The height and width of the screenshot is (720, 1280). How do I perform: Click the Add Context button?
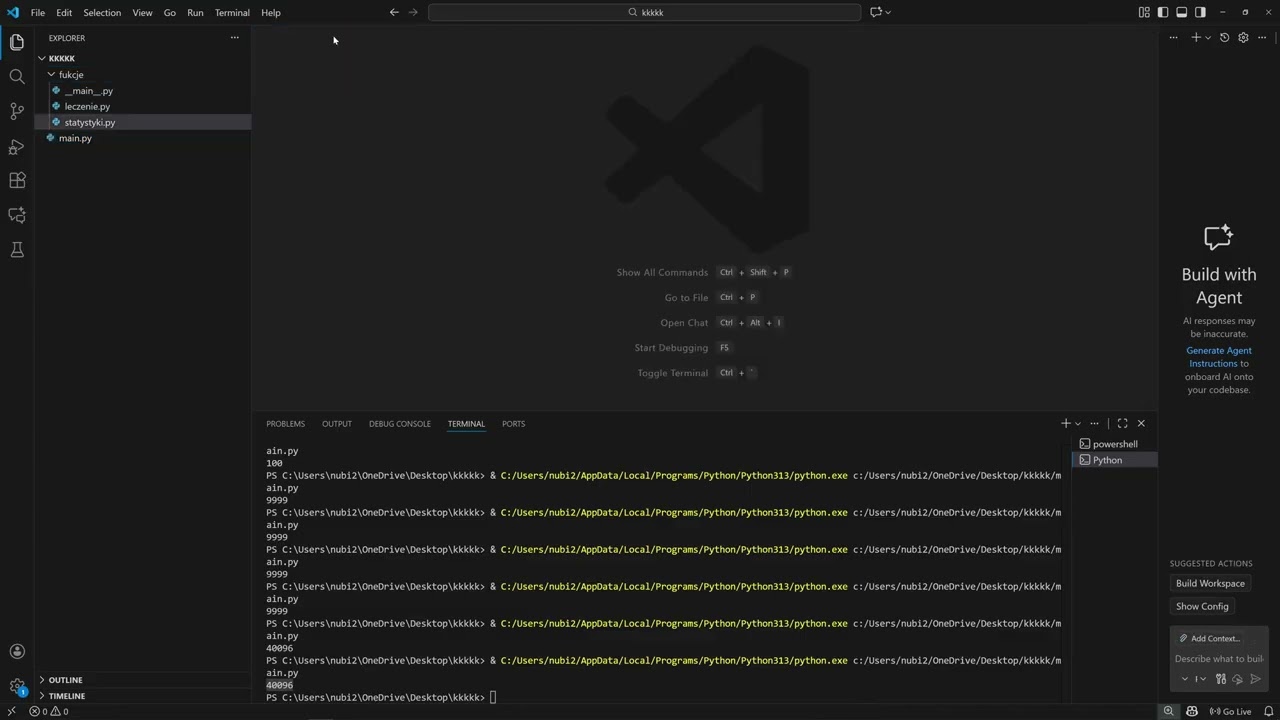[1209, 638]
